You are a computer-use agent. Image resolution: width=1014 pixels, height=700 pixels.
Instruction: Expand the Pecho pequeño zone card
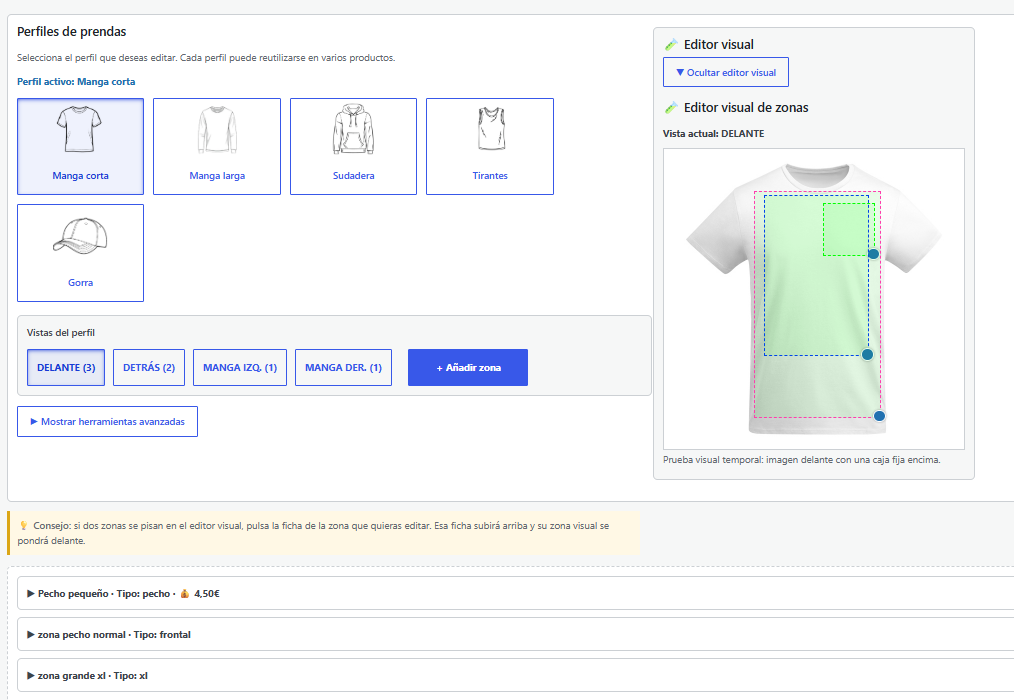pos(516,593)
